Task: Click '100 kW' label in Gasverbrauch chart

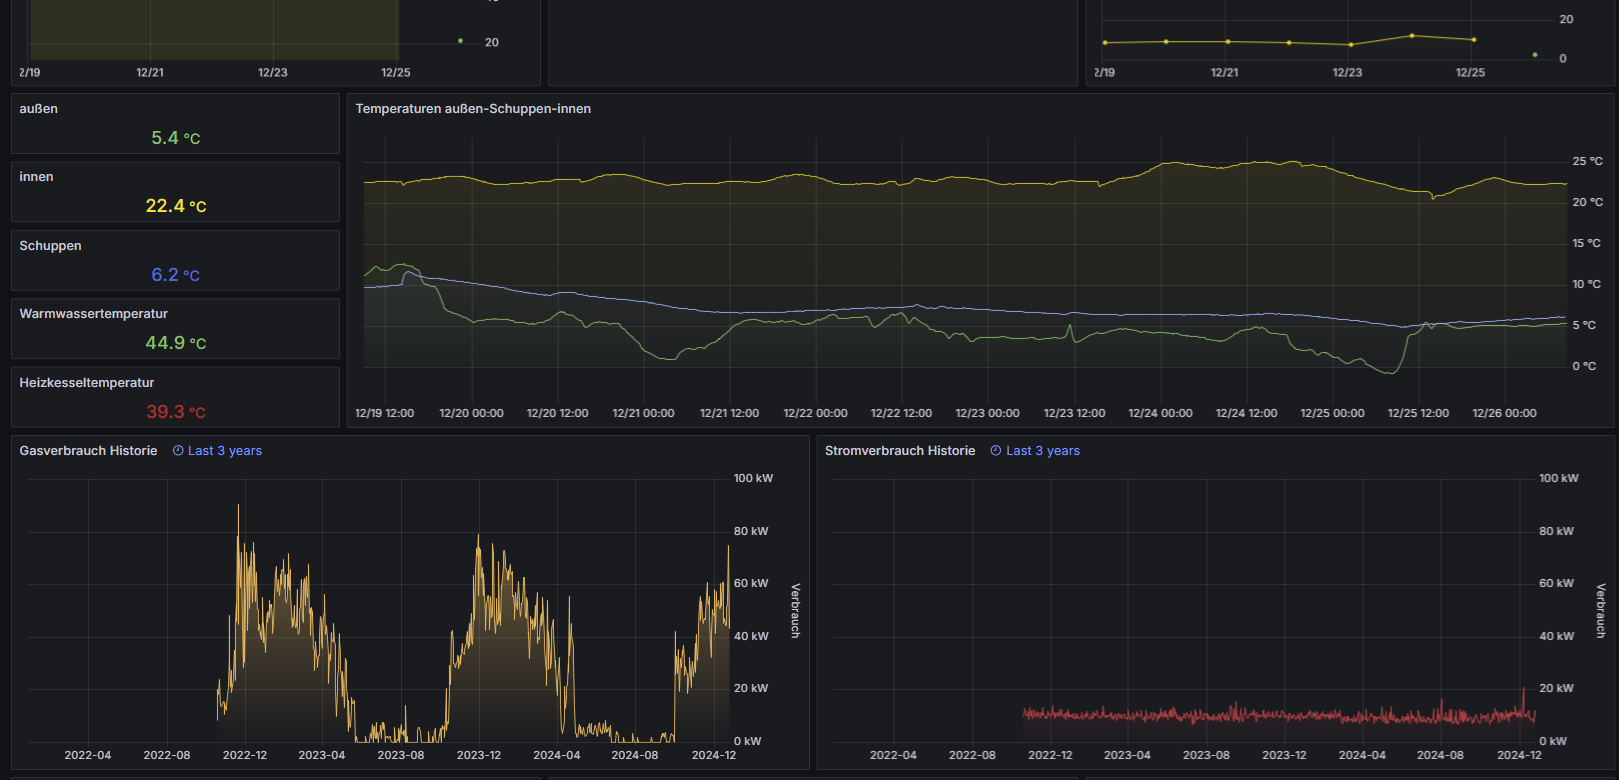Action: (x=753, y=478)
